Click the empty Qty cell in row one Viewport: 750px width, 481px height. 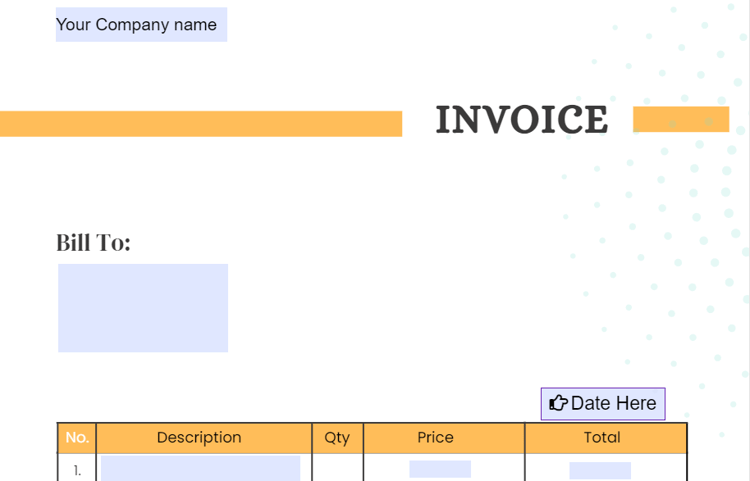tap(337, 468)
